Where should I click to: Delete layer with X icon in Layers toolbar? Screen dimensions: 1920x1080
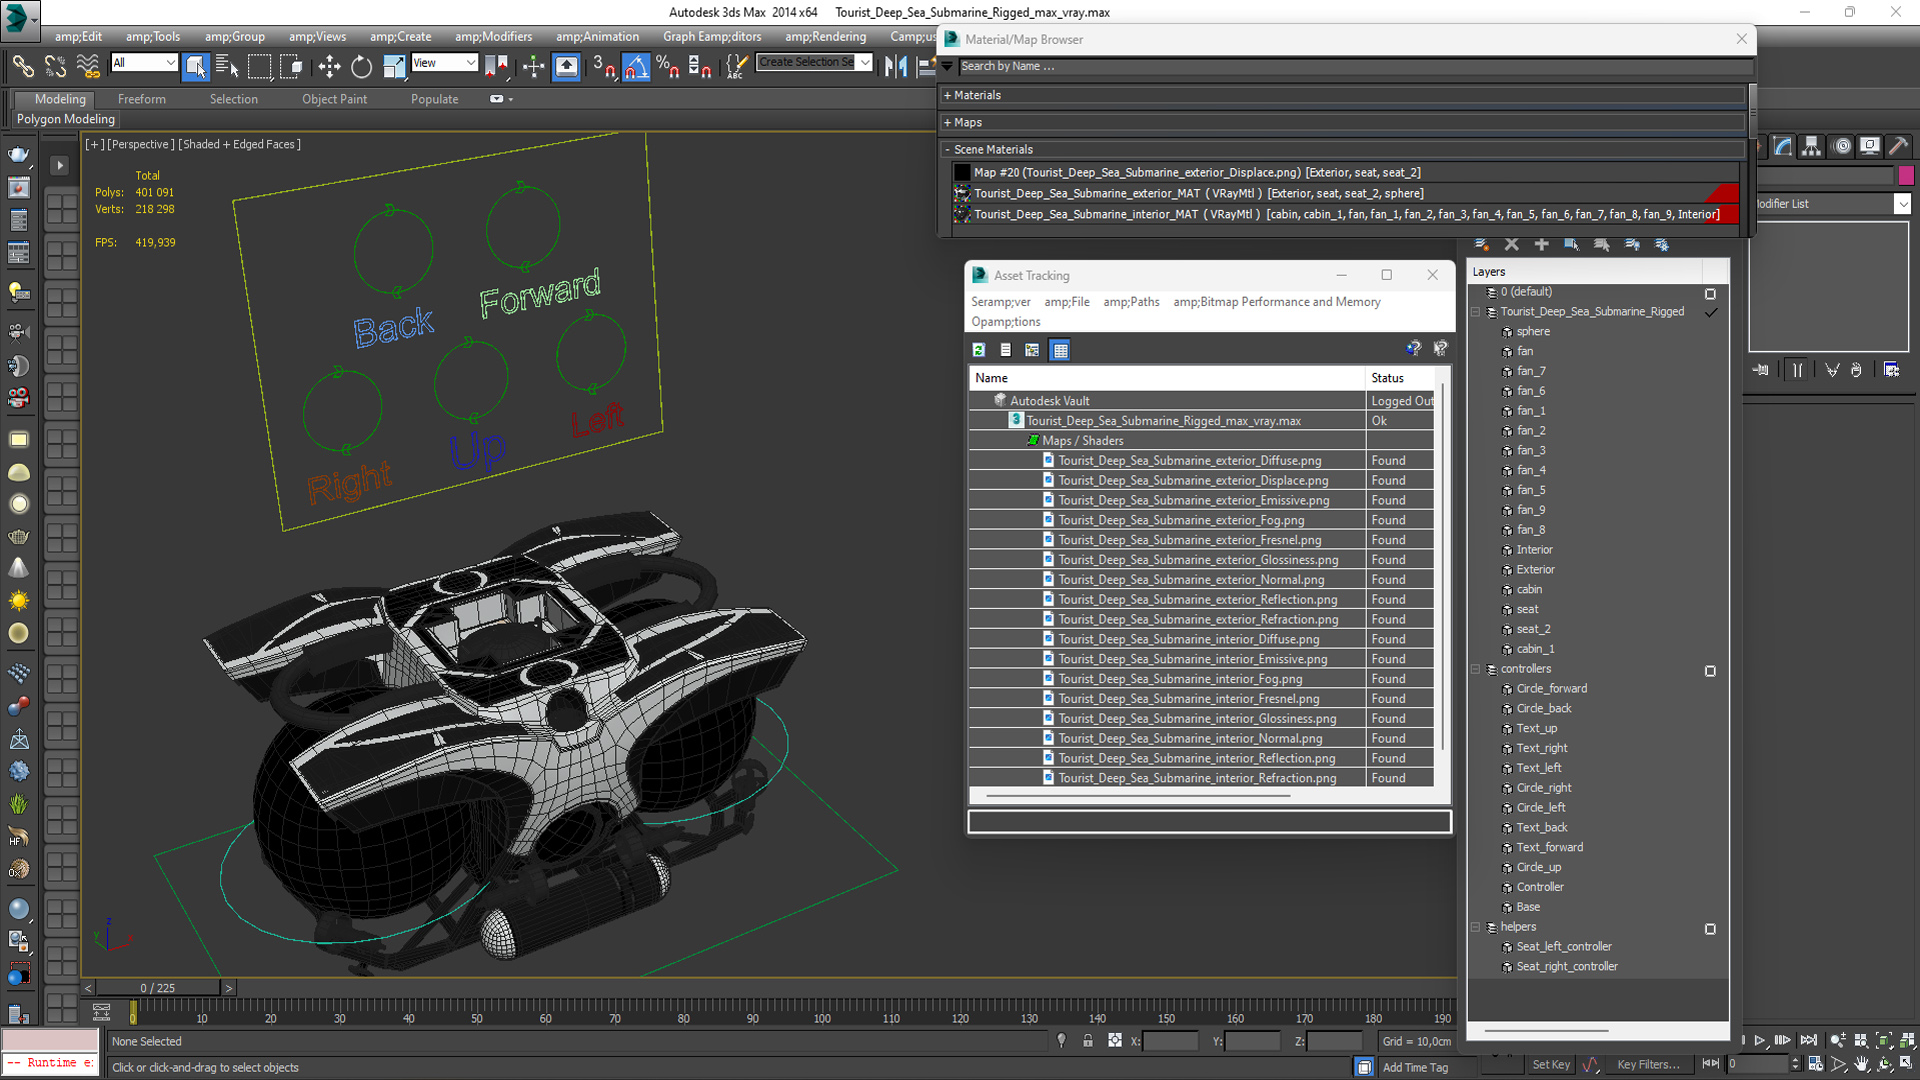(1512, 244)
